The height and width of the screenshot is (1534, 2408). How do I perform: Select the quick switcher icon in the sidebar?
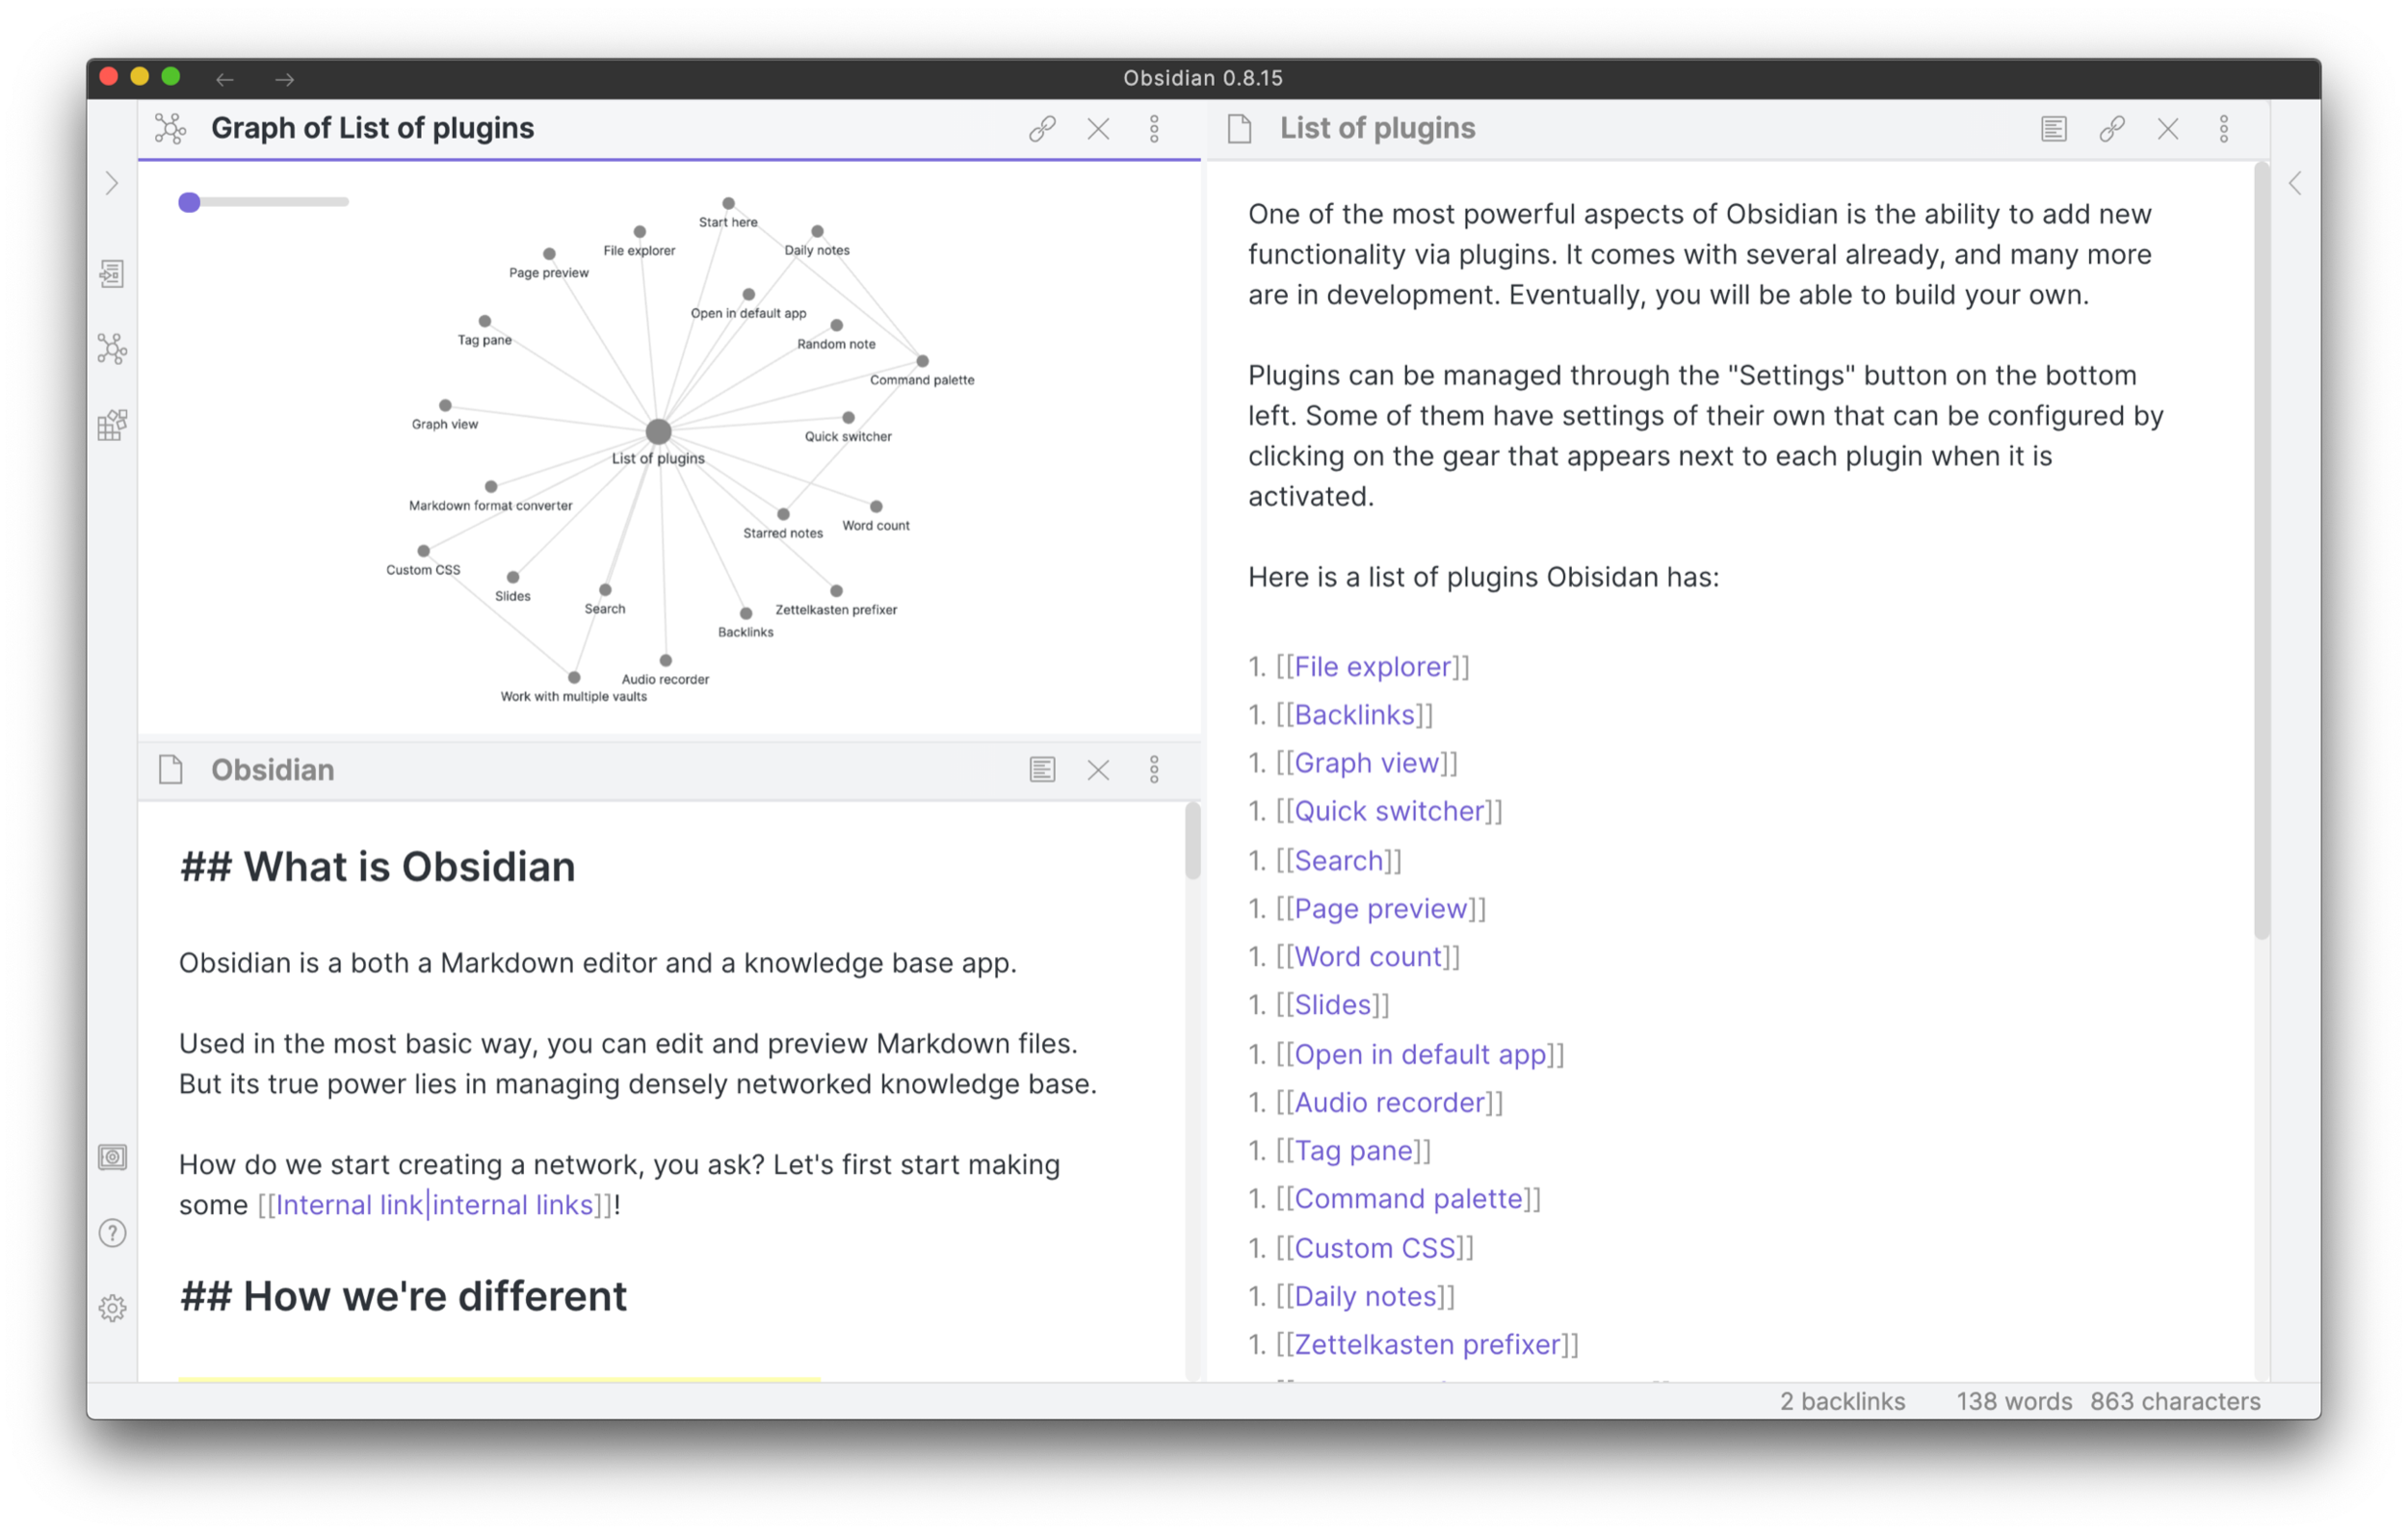coord(112,273)
